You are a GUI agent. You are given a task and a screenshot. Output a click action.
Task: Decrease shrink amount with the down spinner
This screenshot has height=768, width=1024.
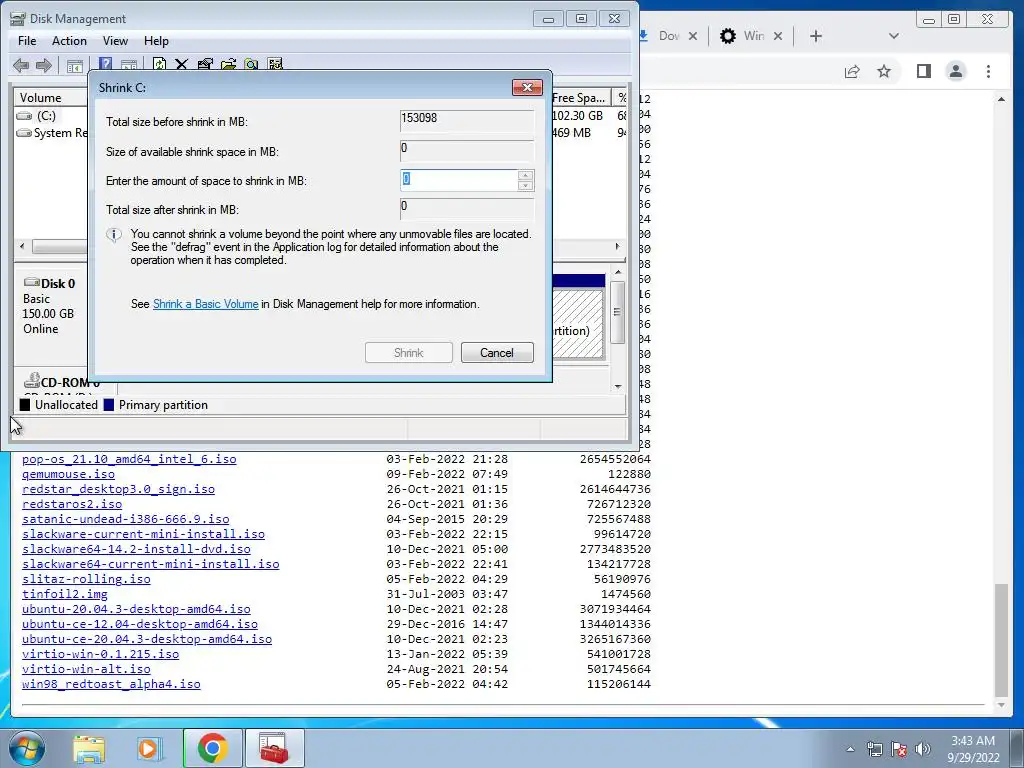[525, 185]
